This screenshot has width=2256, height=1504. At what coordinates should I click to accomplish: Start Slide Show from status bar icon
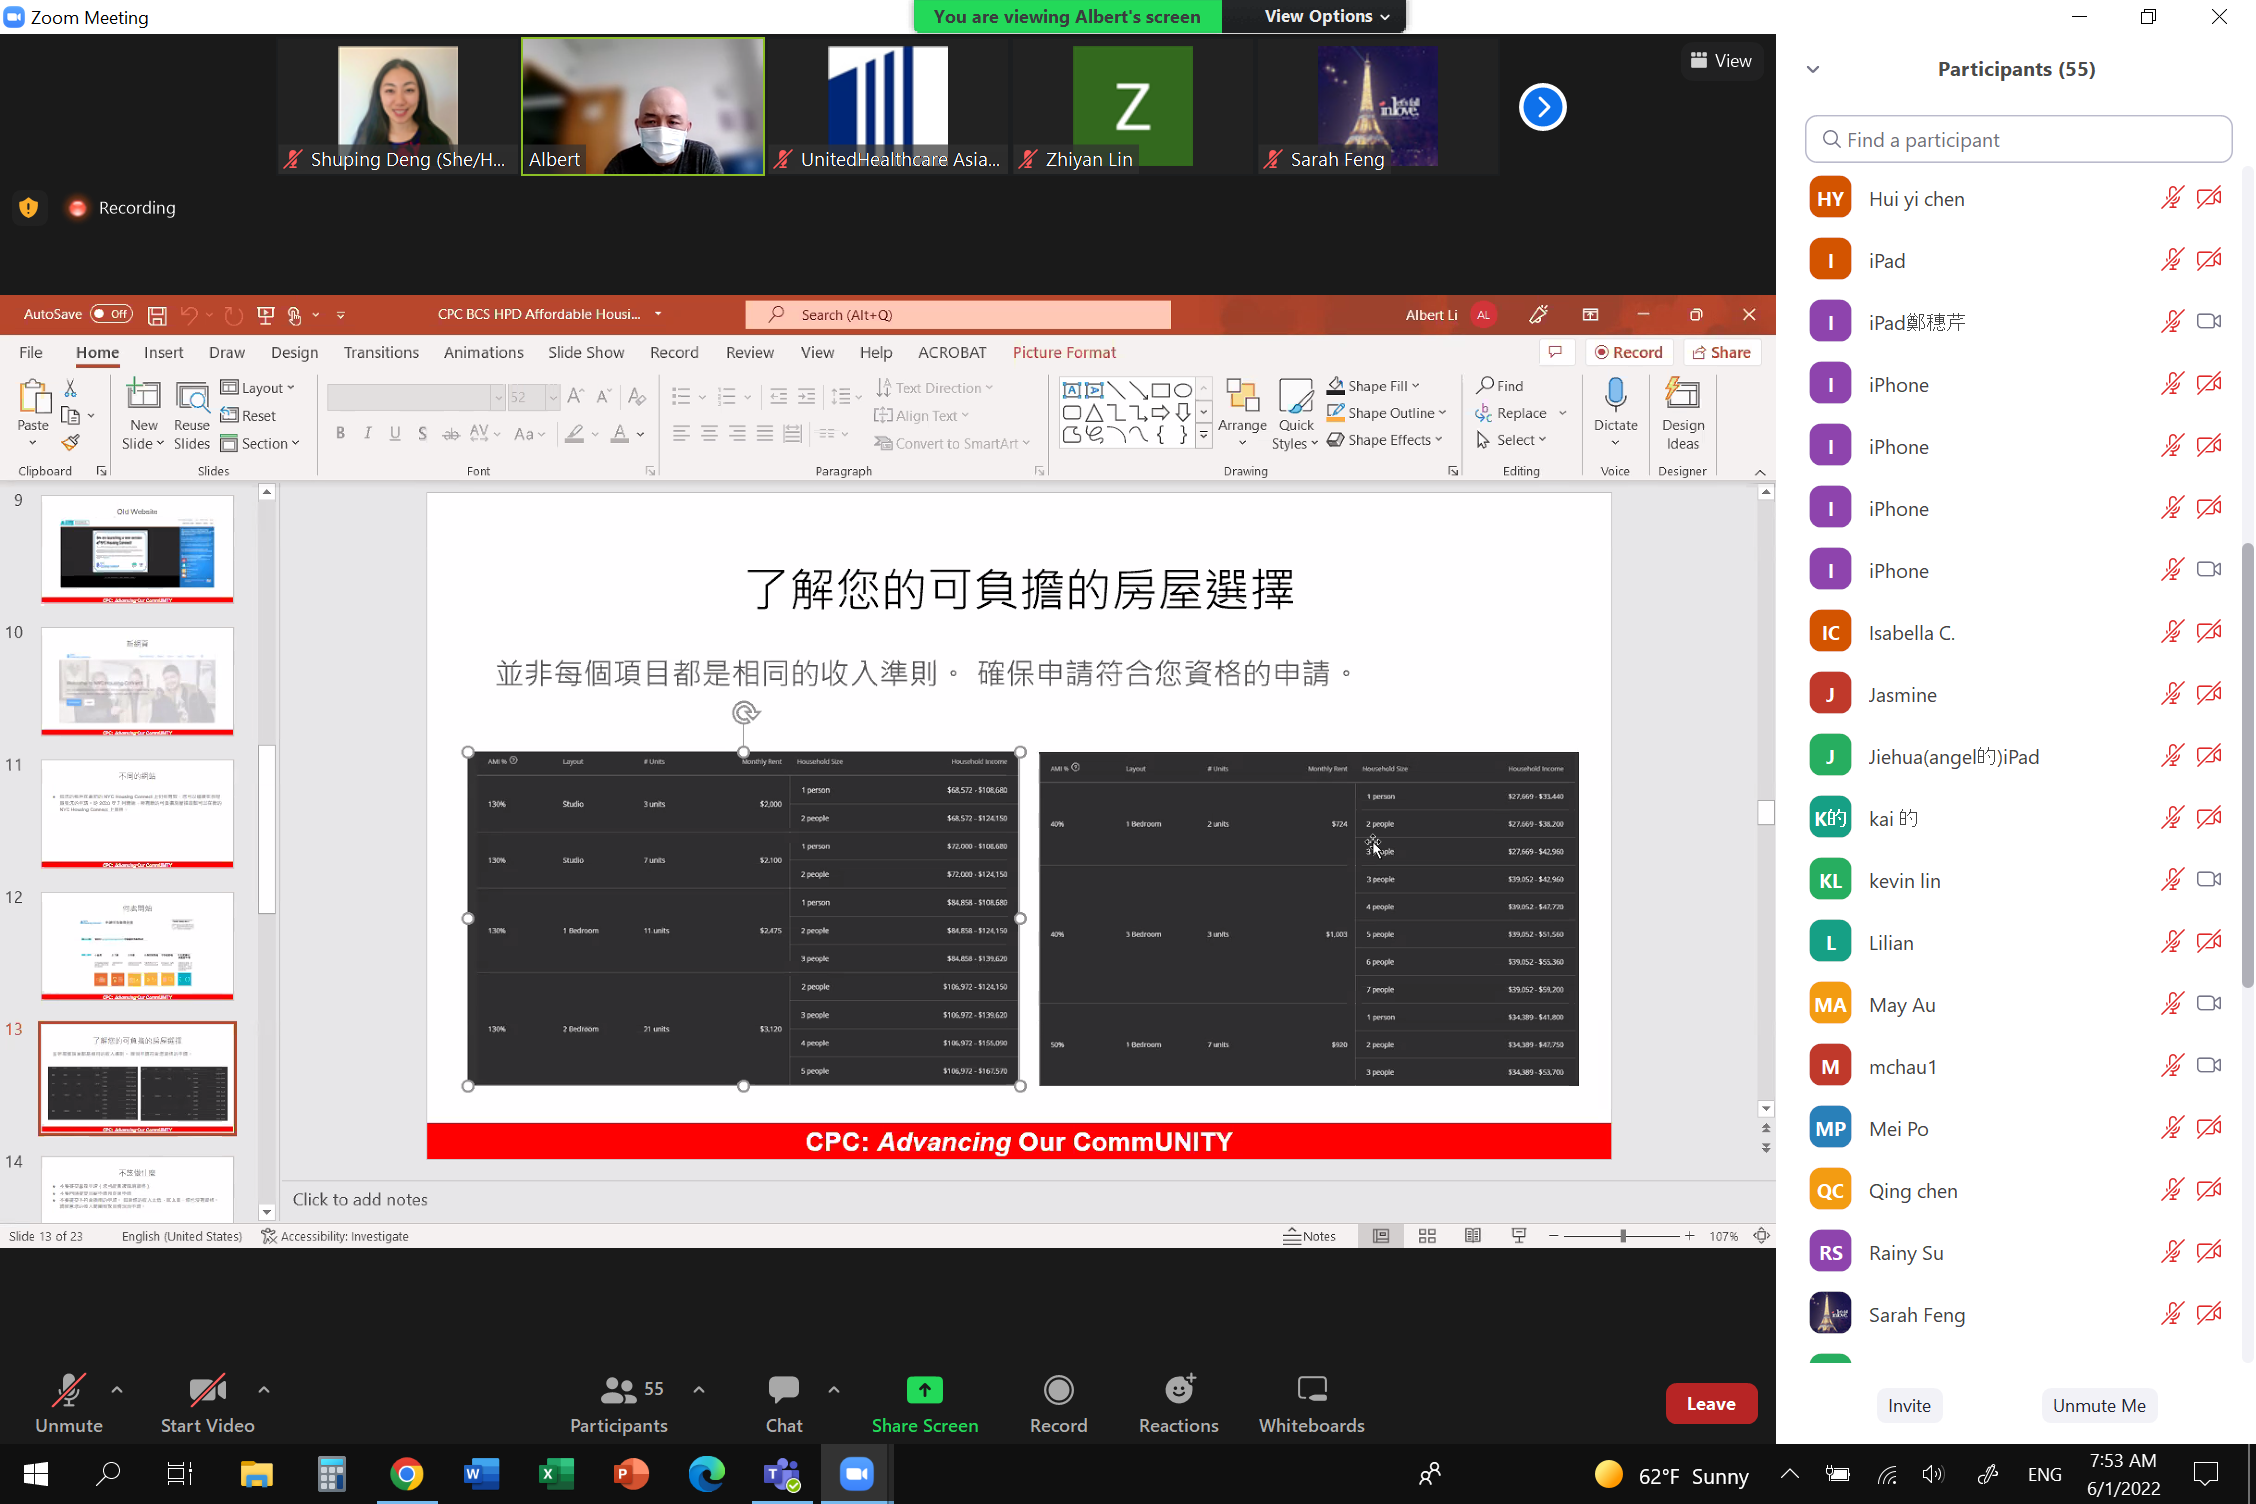coord(1519,1236)
